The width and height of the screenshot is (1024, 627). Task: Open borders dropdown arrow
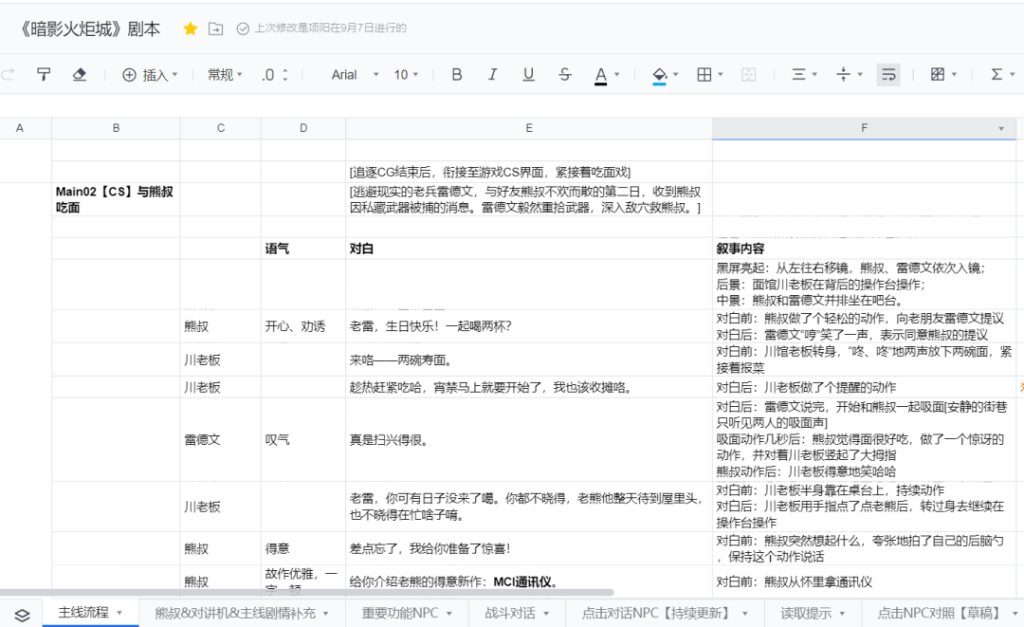[720, 75]
